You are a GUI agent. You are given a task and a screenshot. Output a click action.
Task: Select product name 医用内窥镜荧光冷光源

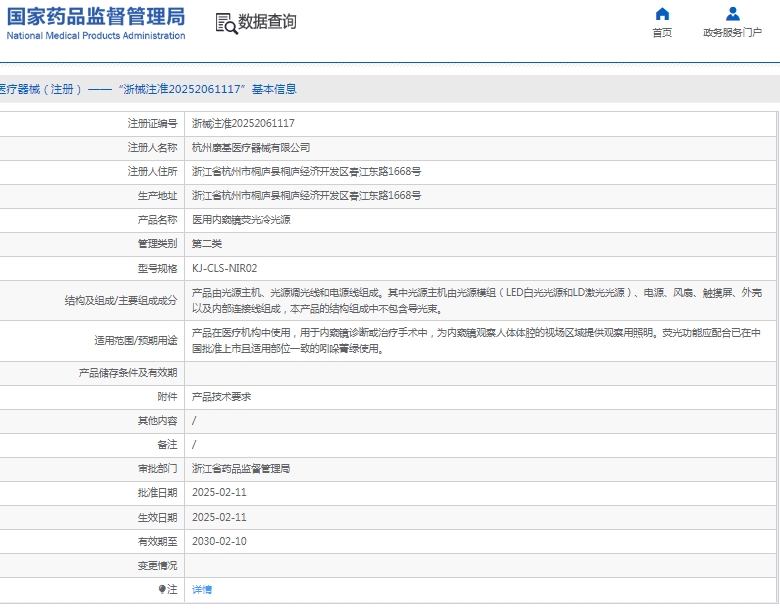[x=241, y=220]
